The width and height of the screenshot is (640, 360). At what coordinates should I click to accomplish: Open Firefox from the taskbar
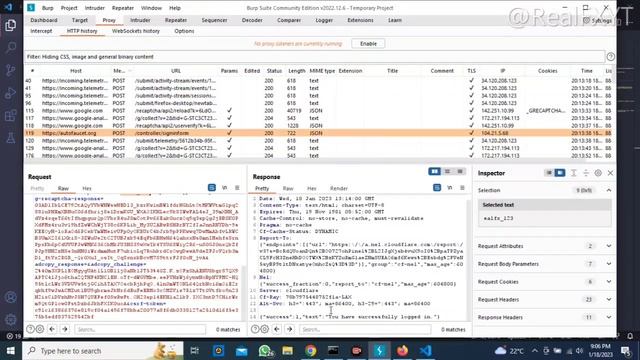tap(402, 351)
